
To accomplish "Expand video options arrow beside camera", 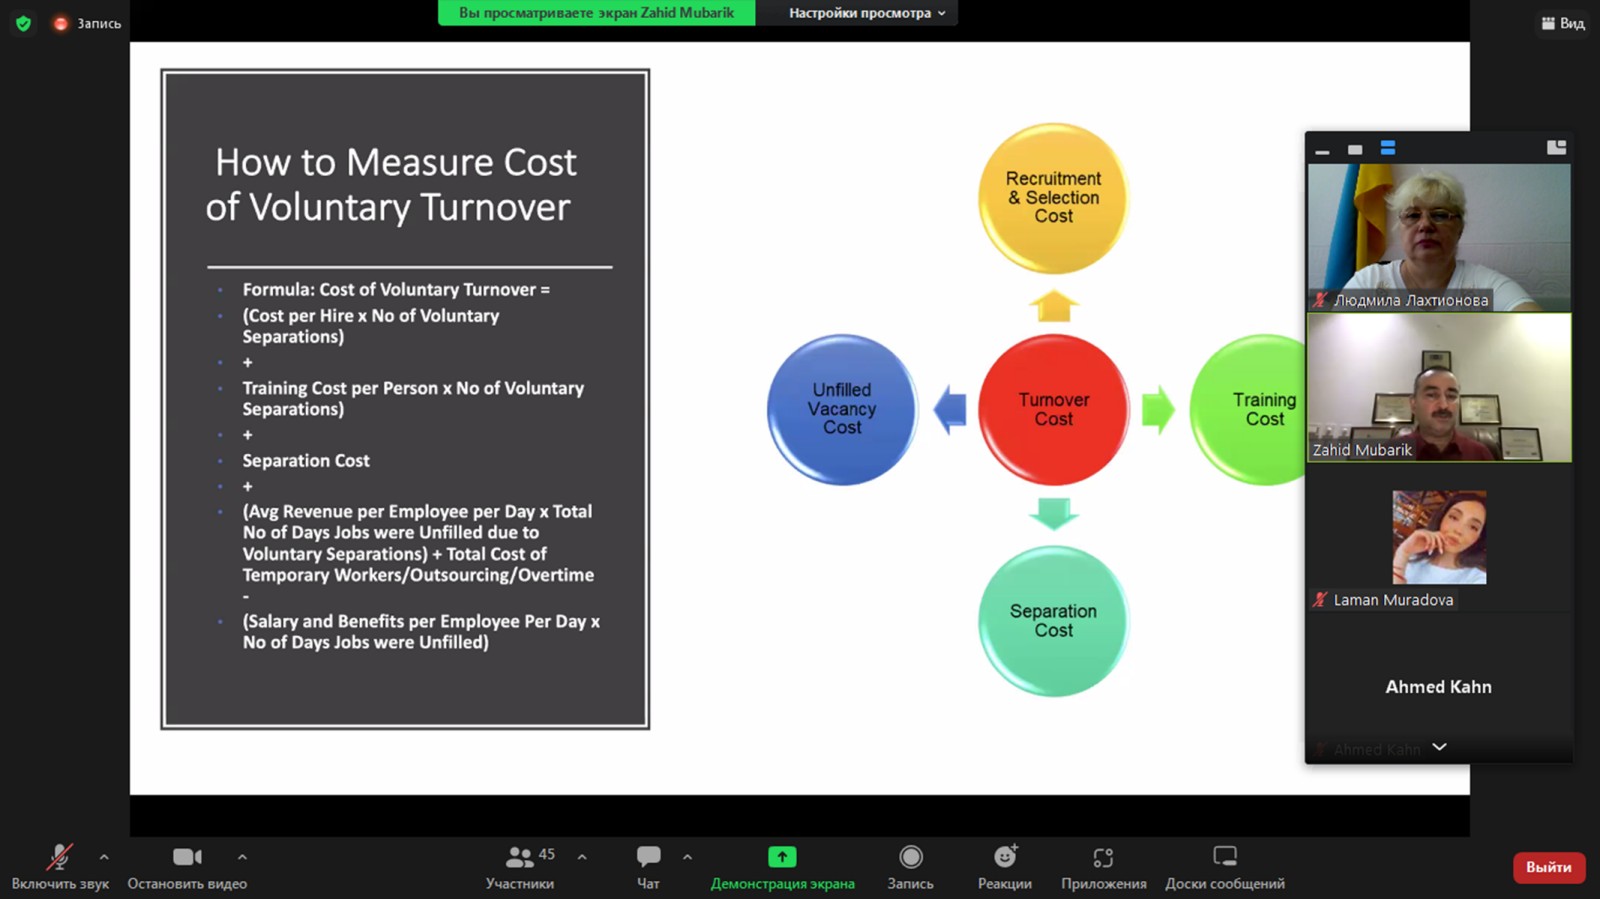I will coord(242,857).
